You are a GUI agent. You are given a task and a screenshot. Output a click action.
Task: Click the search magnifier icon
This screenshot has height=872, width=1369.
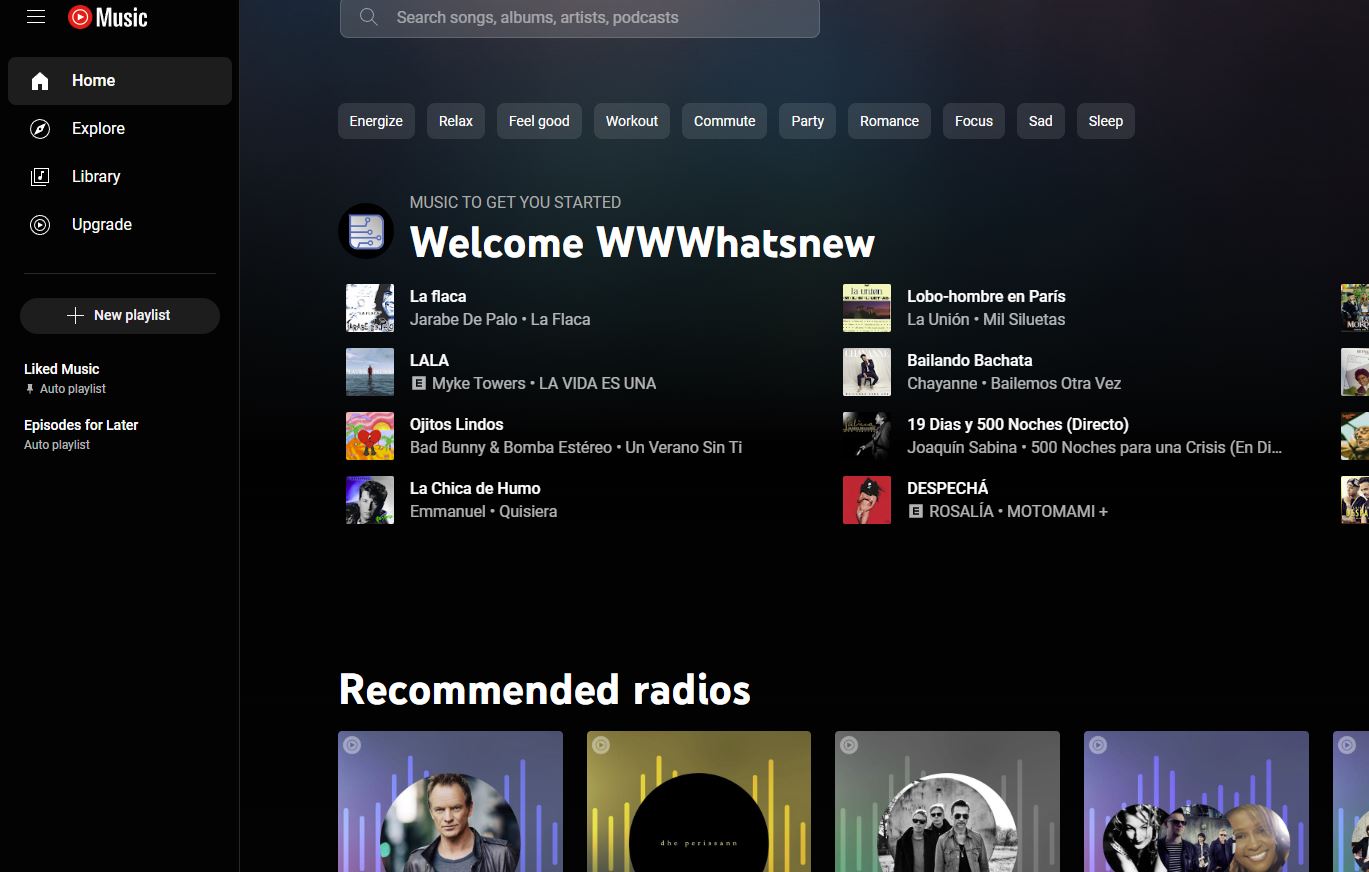pyautogui.click(x=369, y=17)
